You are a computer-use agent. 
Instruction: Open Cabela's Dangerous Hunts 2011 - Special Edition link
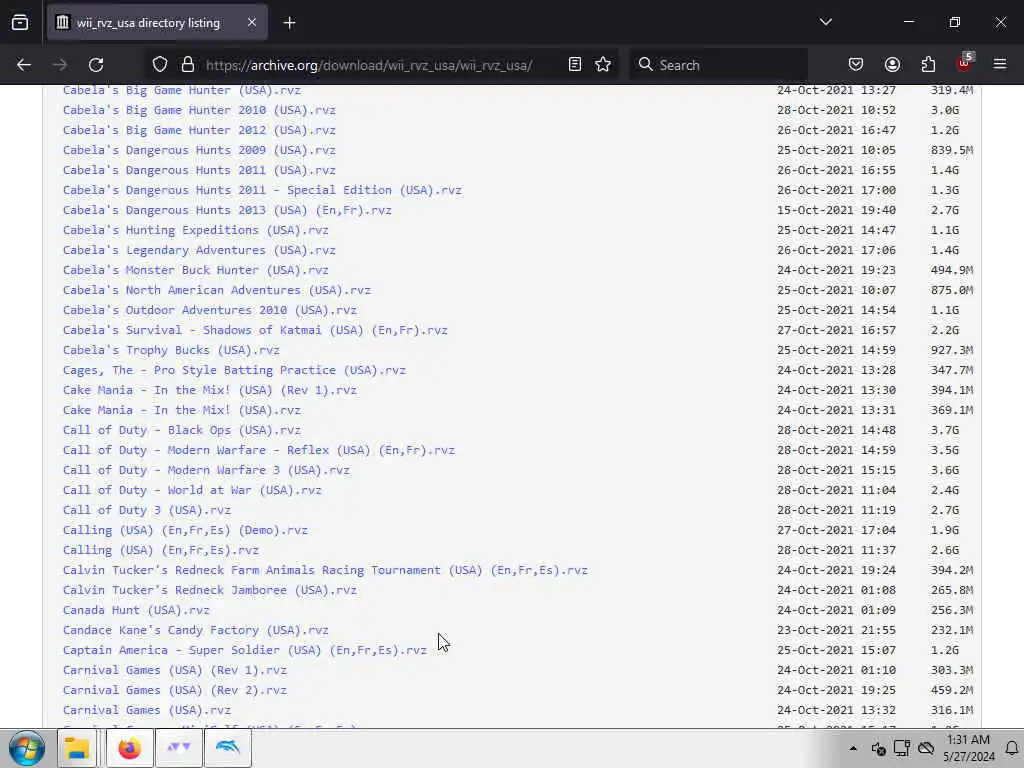262,190
